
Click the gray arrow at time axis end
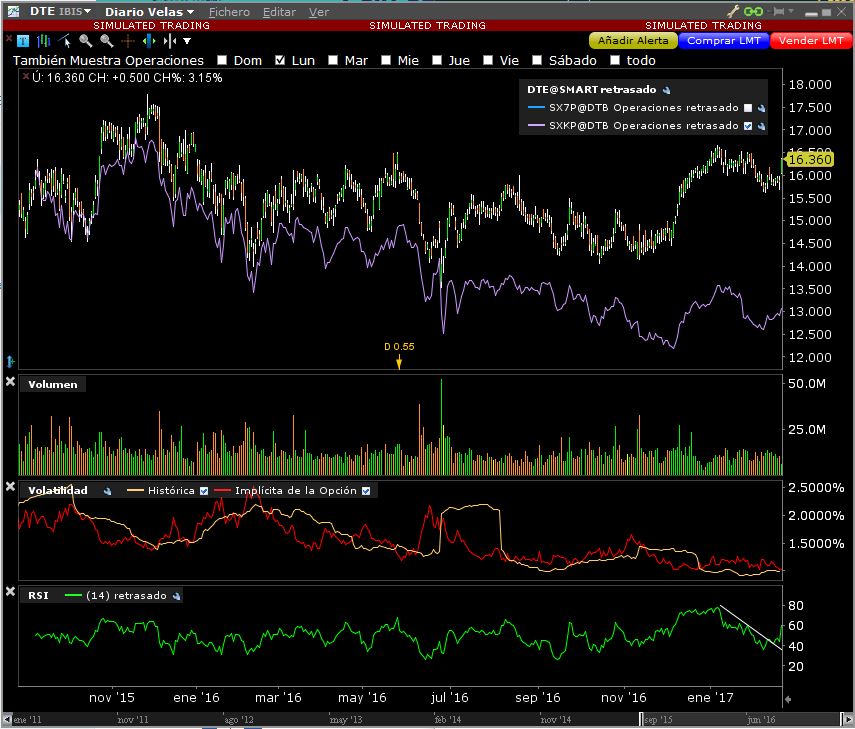[x=787, y=699]
